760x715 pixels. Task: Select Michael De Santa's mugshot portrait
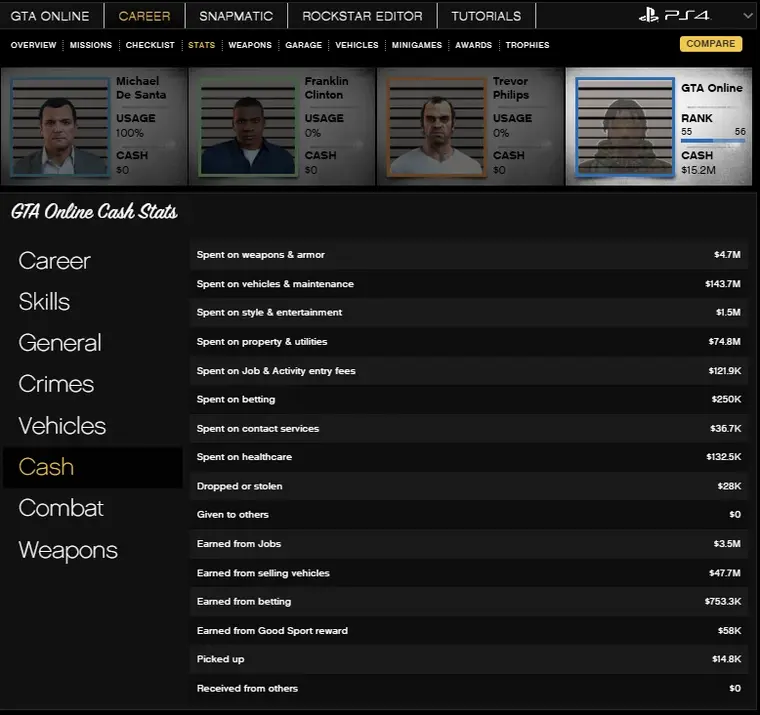pyautogui.click(x=59, y=126)
